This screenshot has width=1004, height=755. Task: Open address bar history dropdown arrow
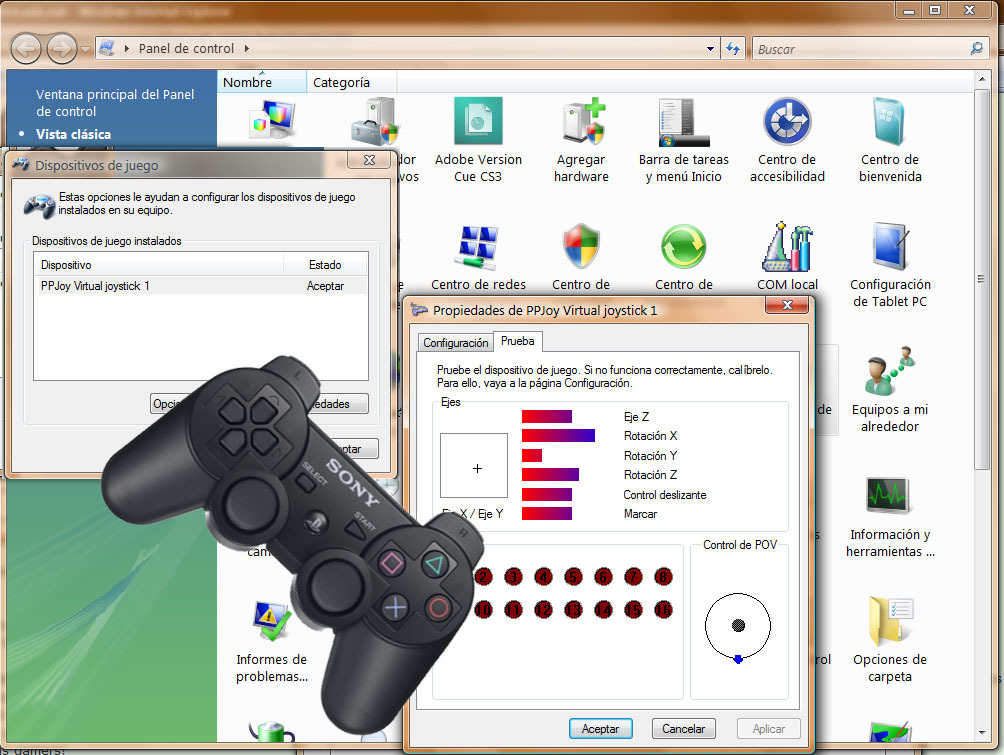pyautogui.click(x=711, y=48)
